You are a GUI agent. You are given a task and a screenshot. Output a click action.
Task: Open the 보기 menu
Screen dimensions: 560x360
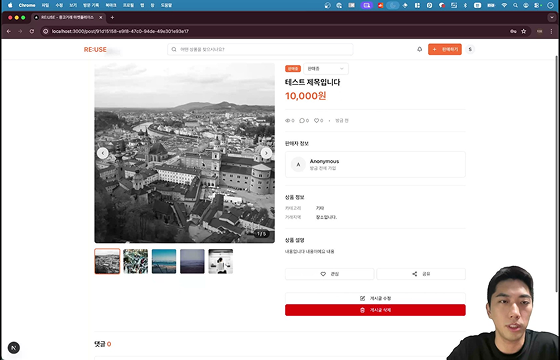[73, 5]
